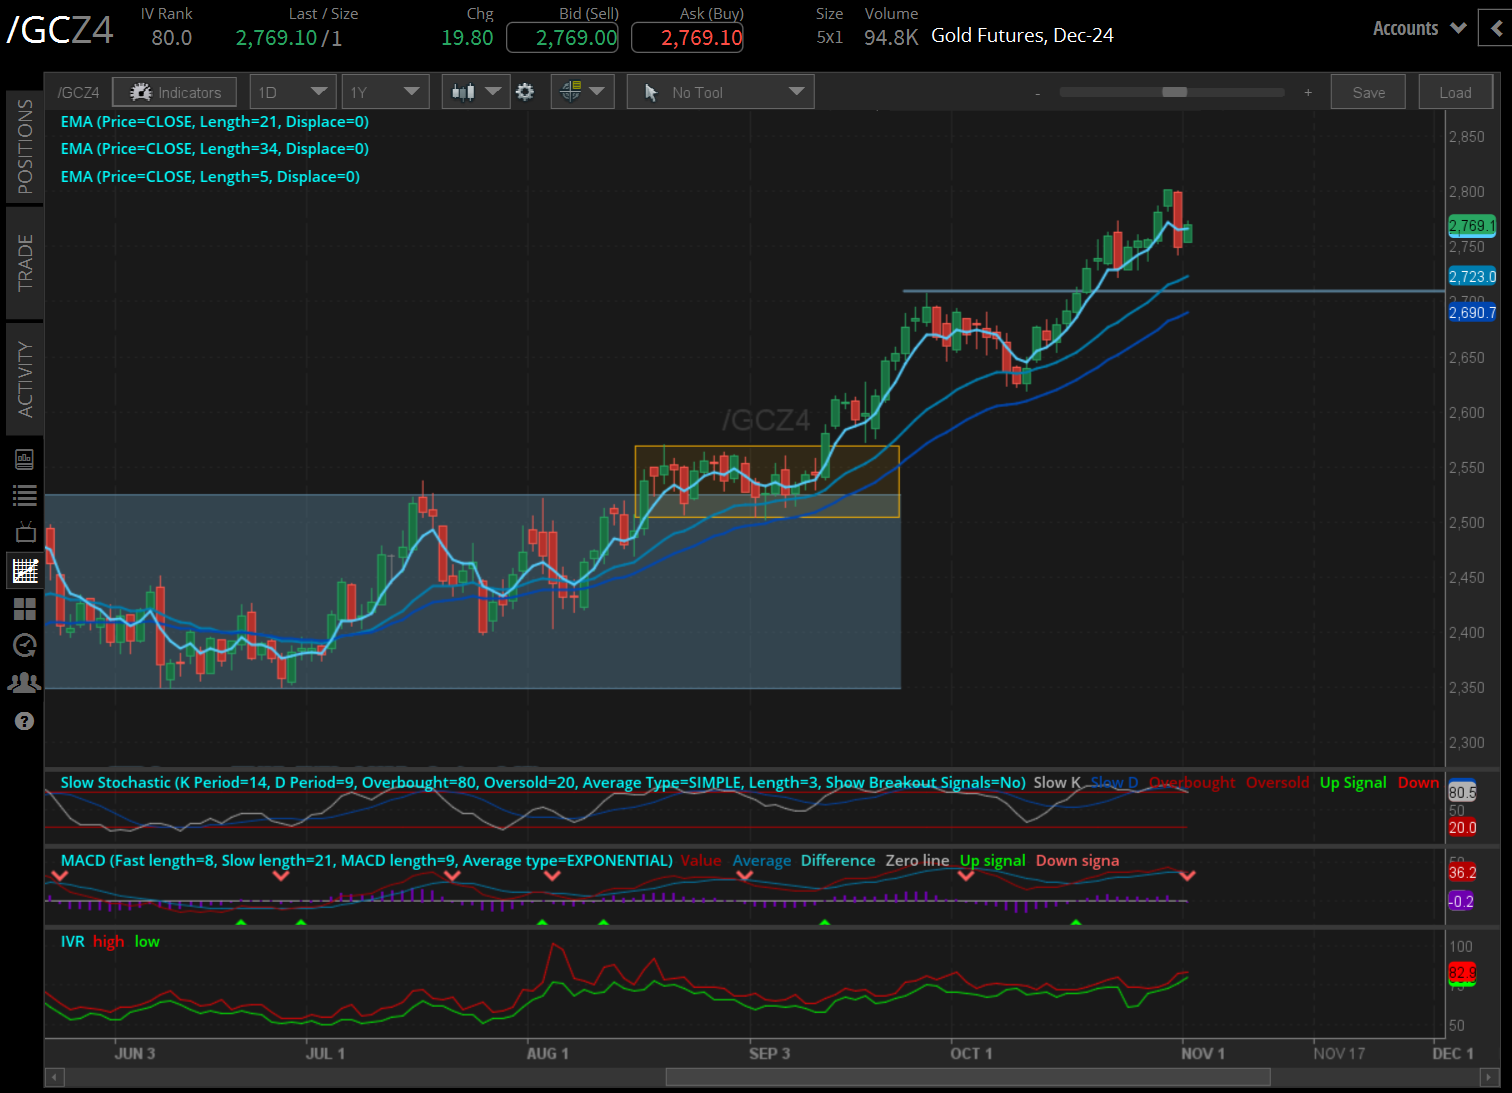Switch to the Positions tab
1512x1093 pixels.
(25, 146)
